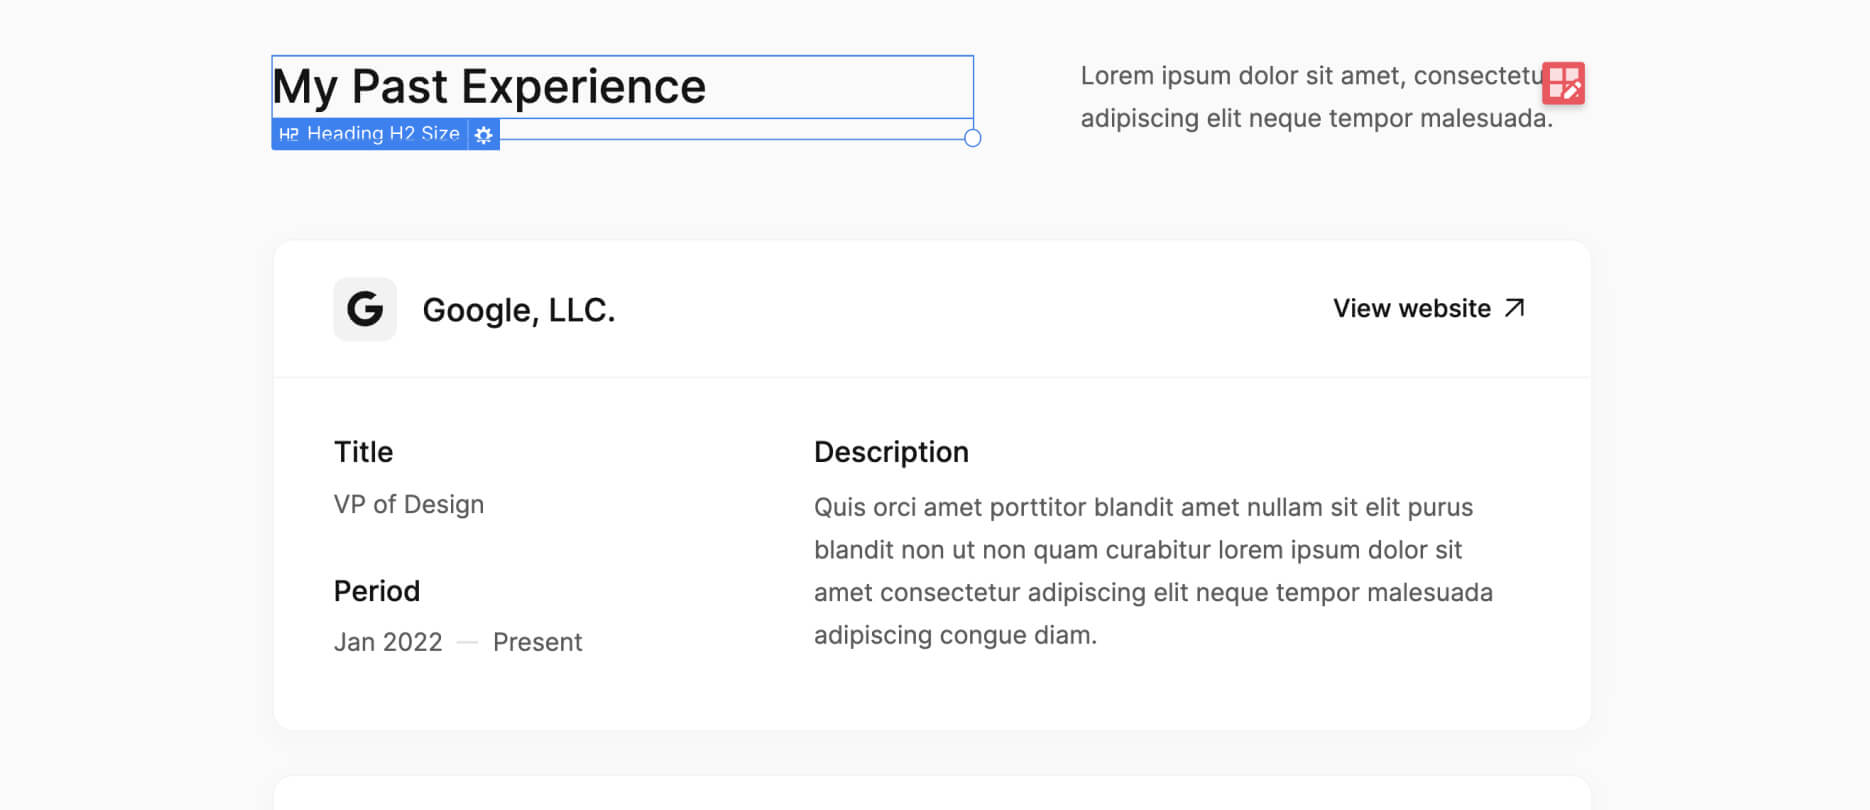Click the red section edit icon
Screen dimensions: 1870x810
click(x=1565, y=84)
